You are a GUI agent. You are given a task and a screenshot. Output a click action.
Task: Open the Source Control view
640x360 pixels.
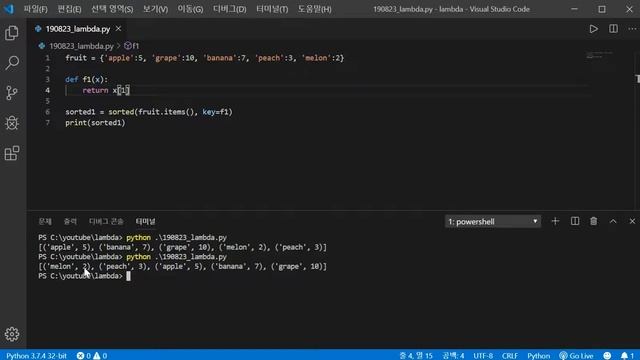tap(12, 93)
